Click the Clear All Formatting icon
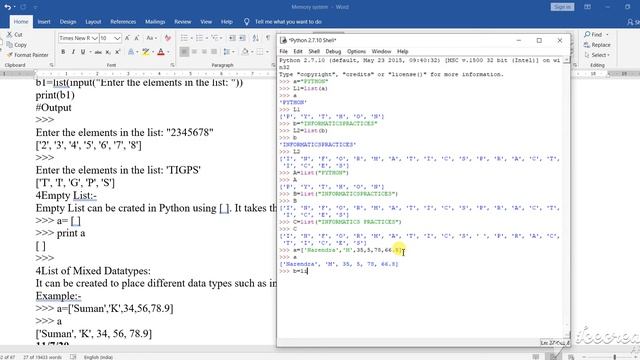The image size is (640, 360). [x=168, y=38]
